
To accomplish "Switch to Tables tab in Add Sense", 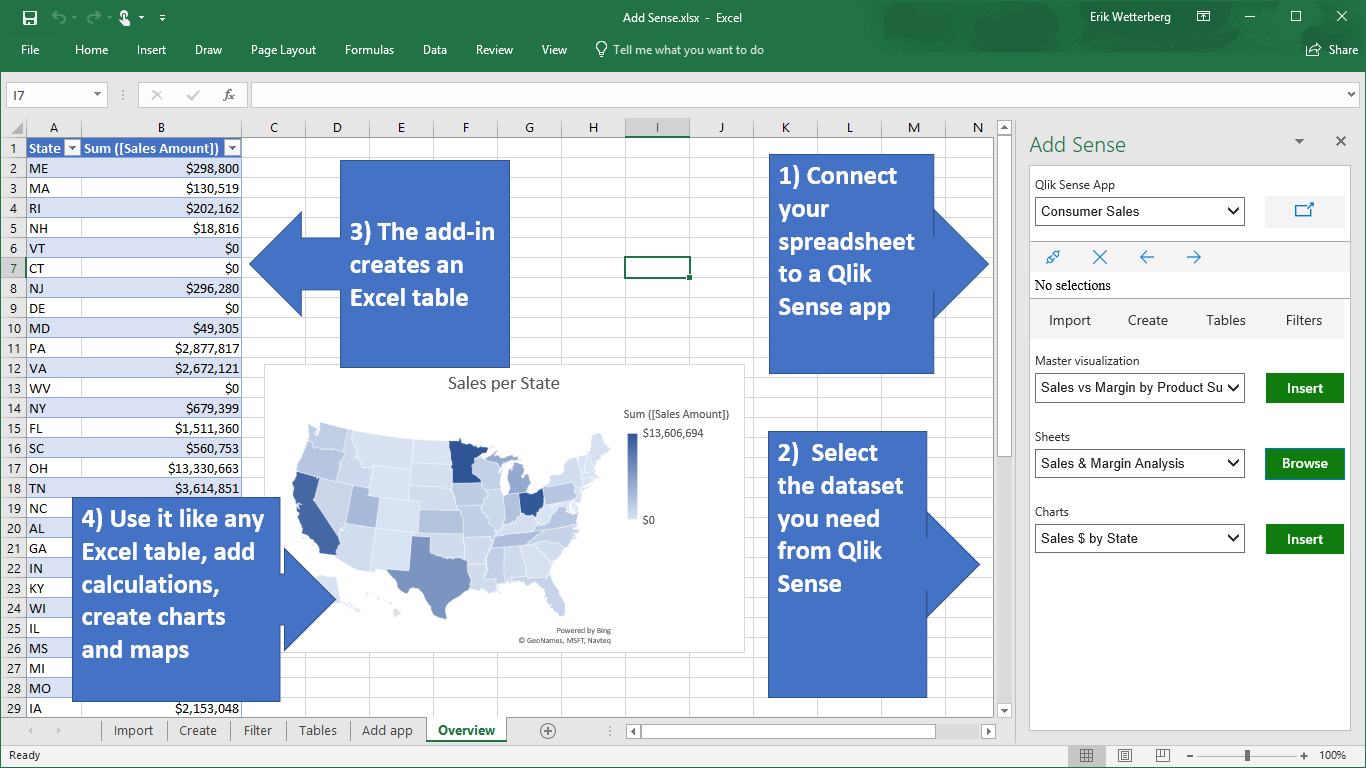I will coord(1226,320).
